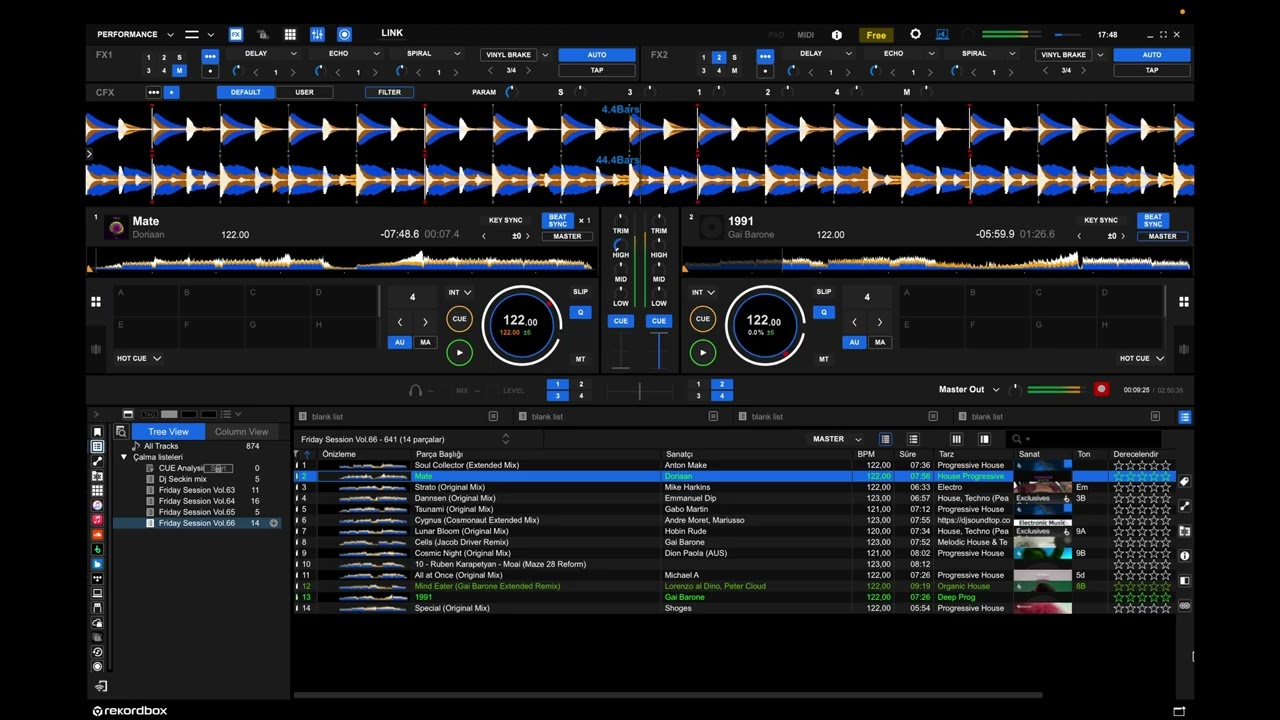
Task: Click Master Out record button
Action: 1101,389
